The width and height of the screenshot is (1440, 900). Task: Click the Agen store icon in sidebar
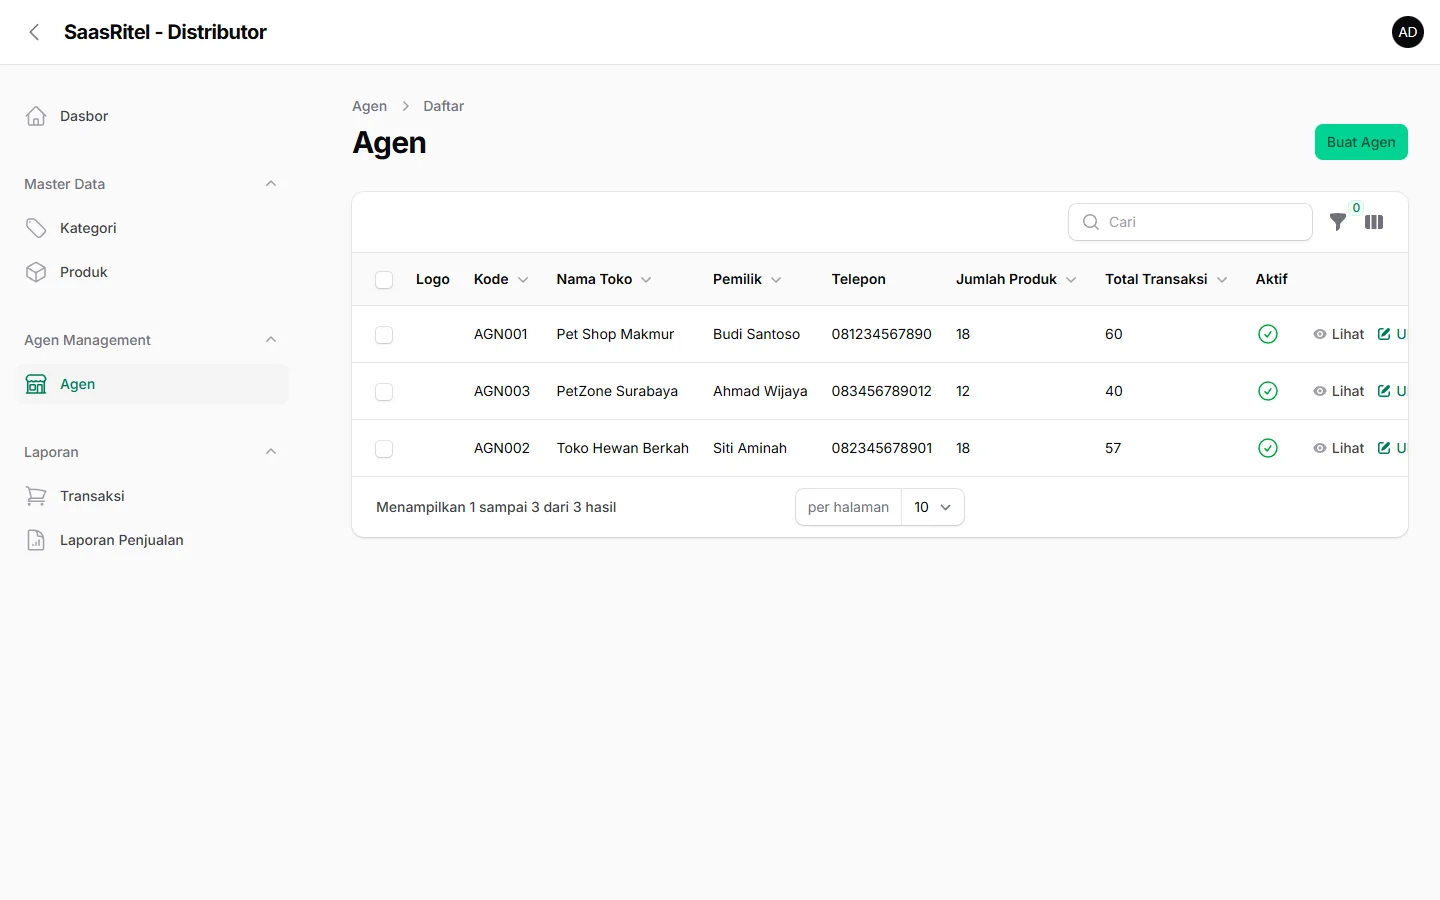[x=36, y=384]
